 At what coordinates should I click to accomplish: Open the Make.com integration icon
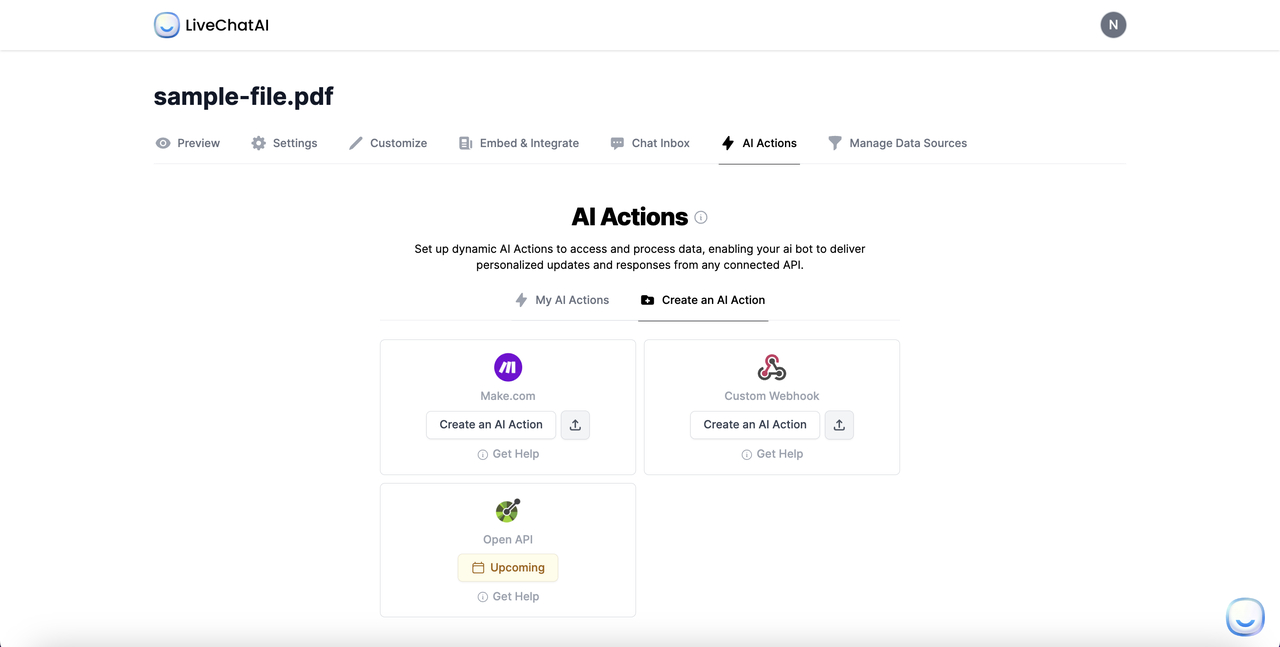click(507, 367)
